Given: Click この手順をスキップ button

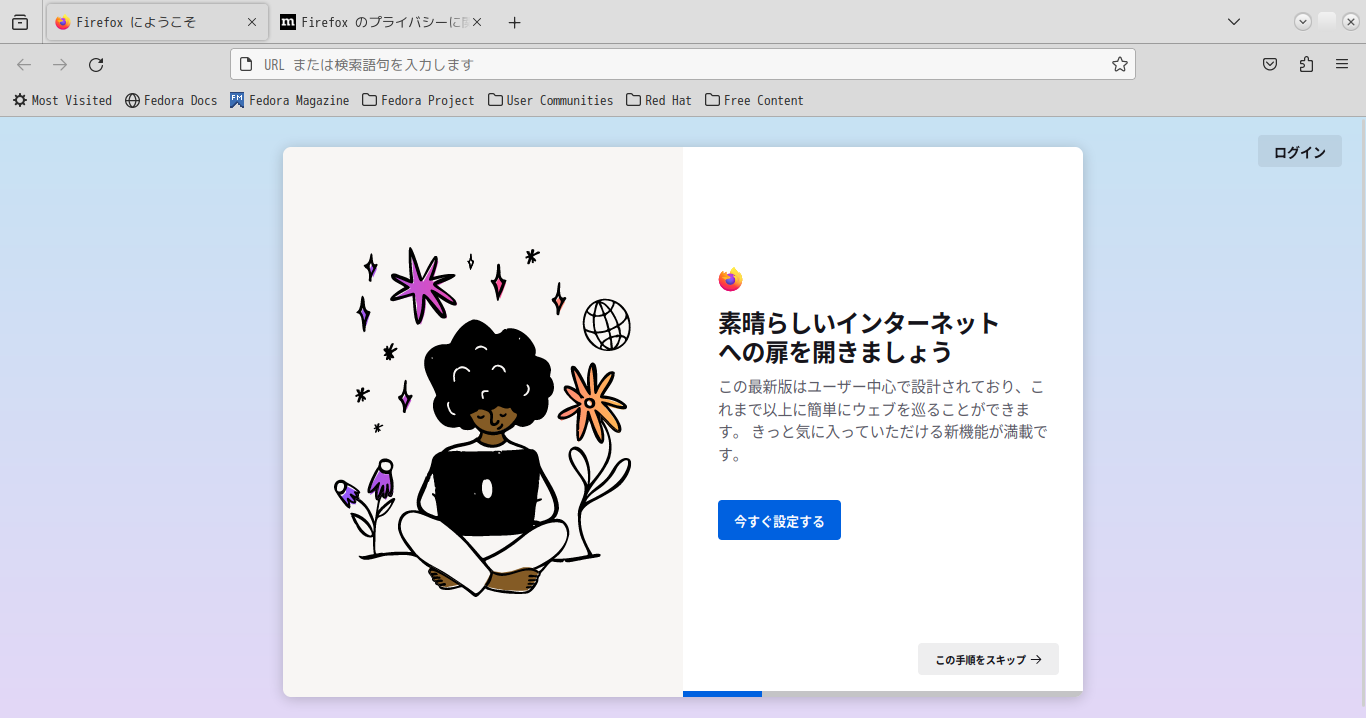Looking at the screenshot, I should coord(988,660).
